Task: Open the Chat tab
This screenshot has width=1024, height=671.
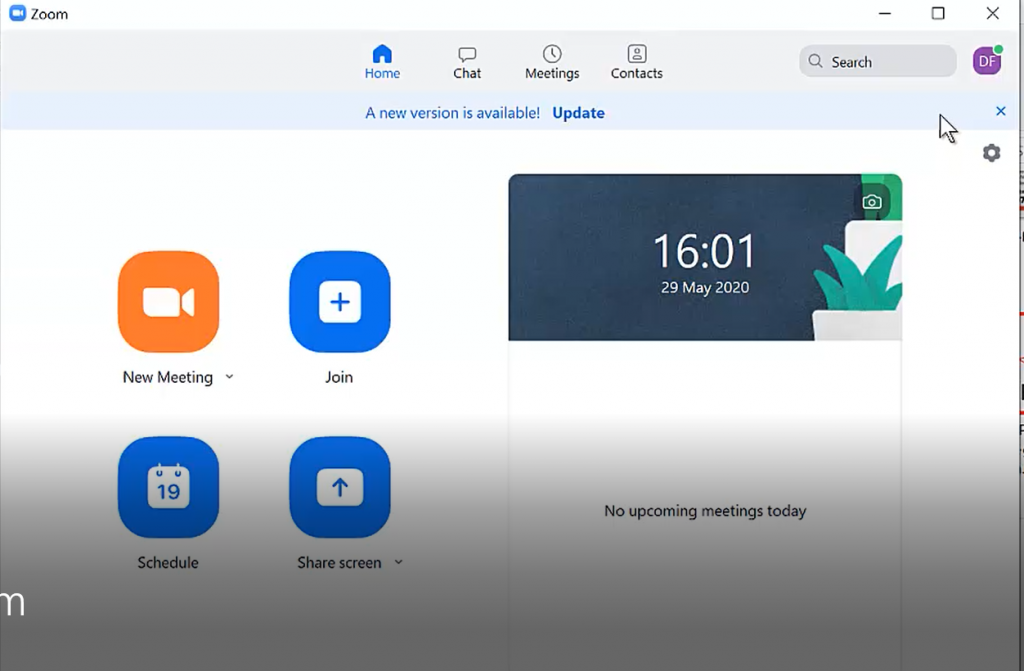Action: coord(467,62)
